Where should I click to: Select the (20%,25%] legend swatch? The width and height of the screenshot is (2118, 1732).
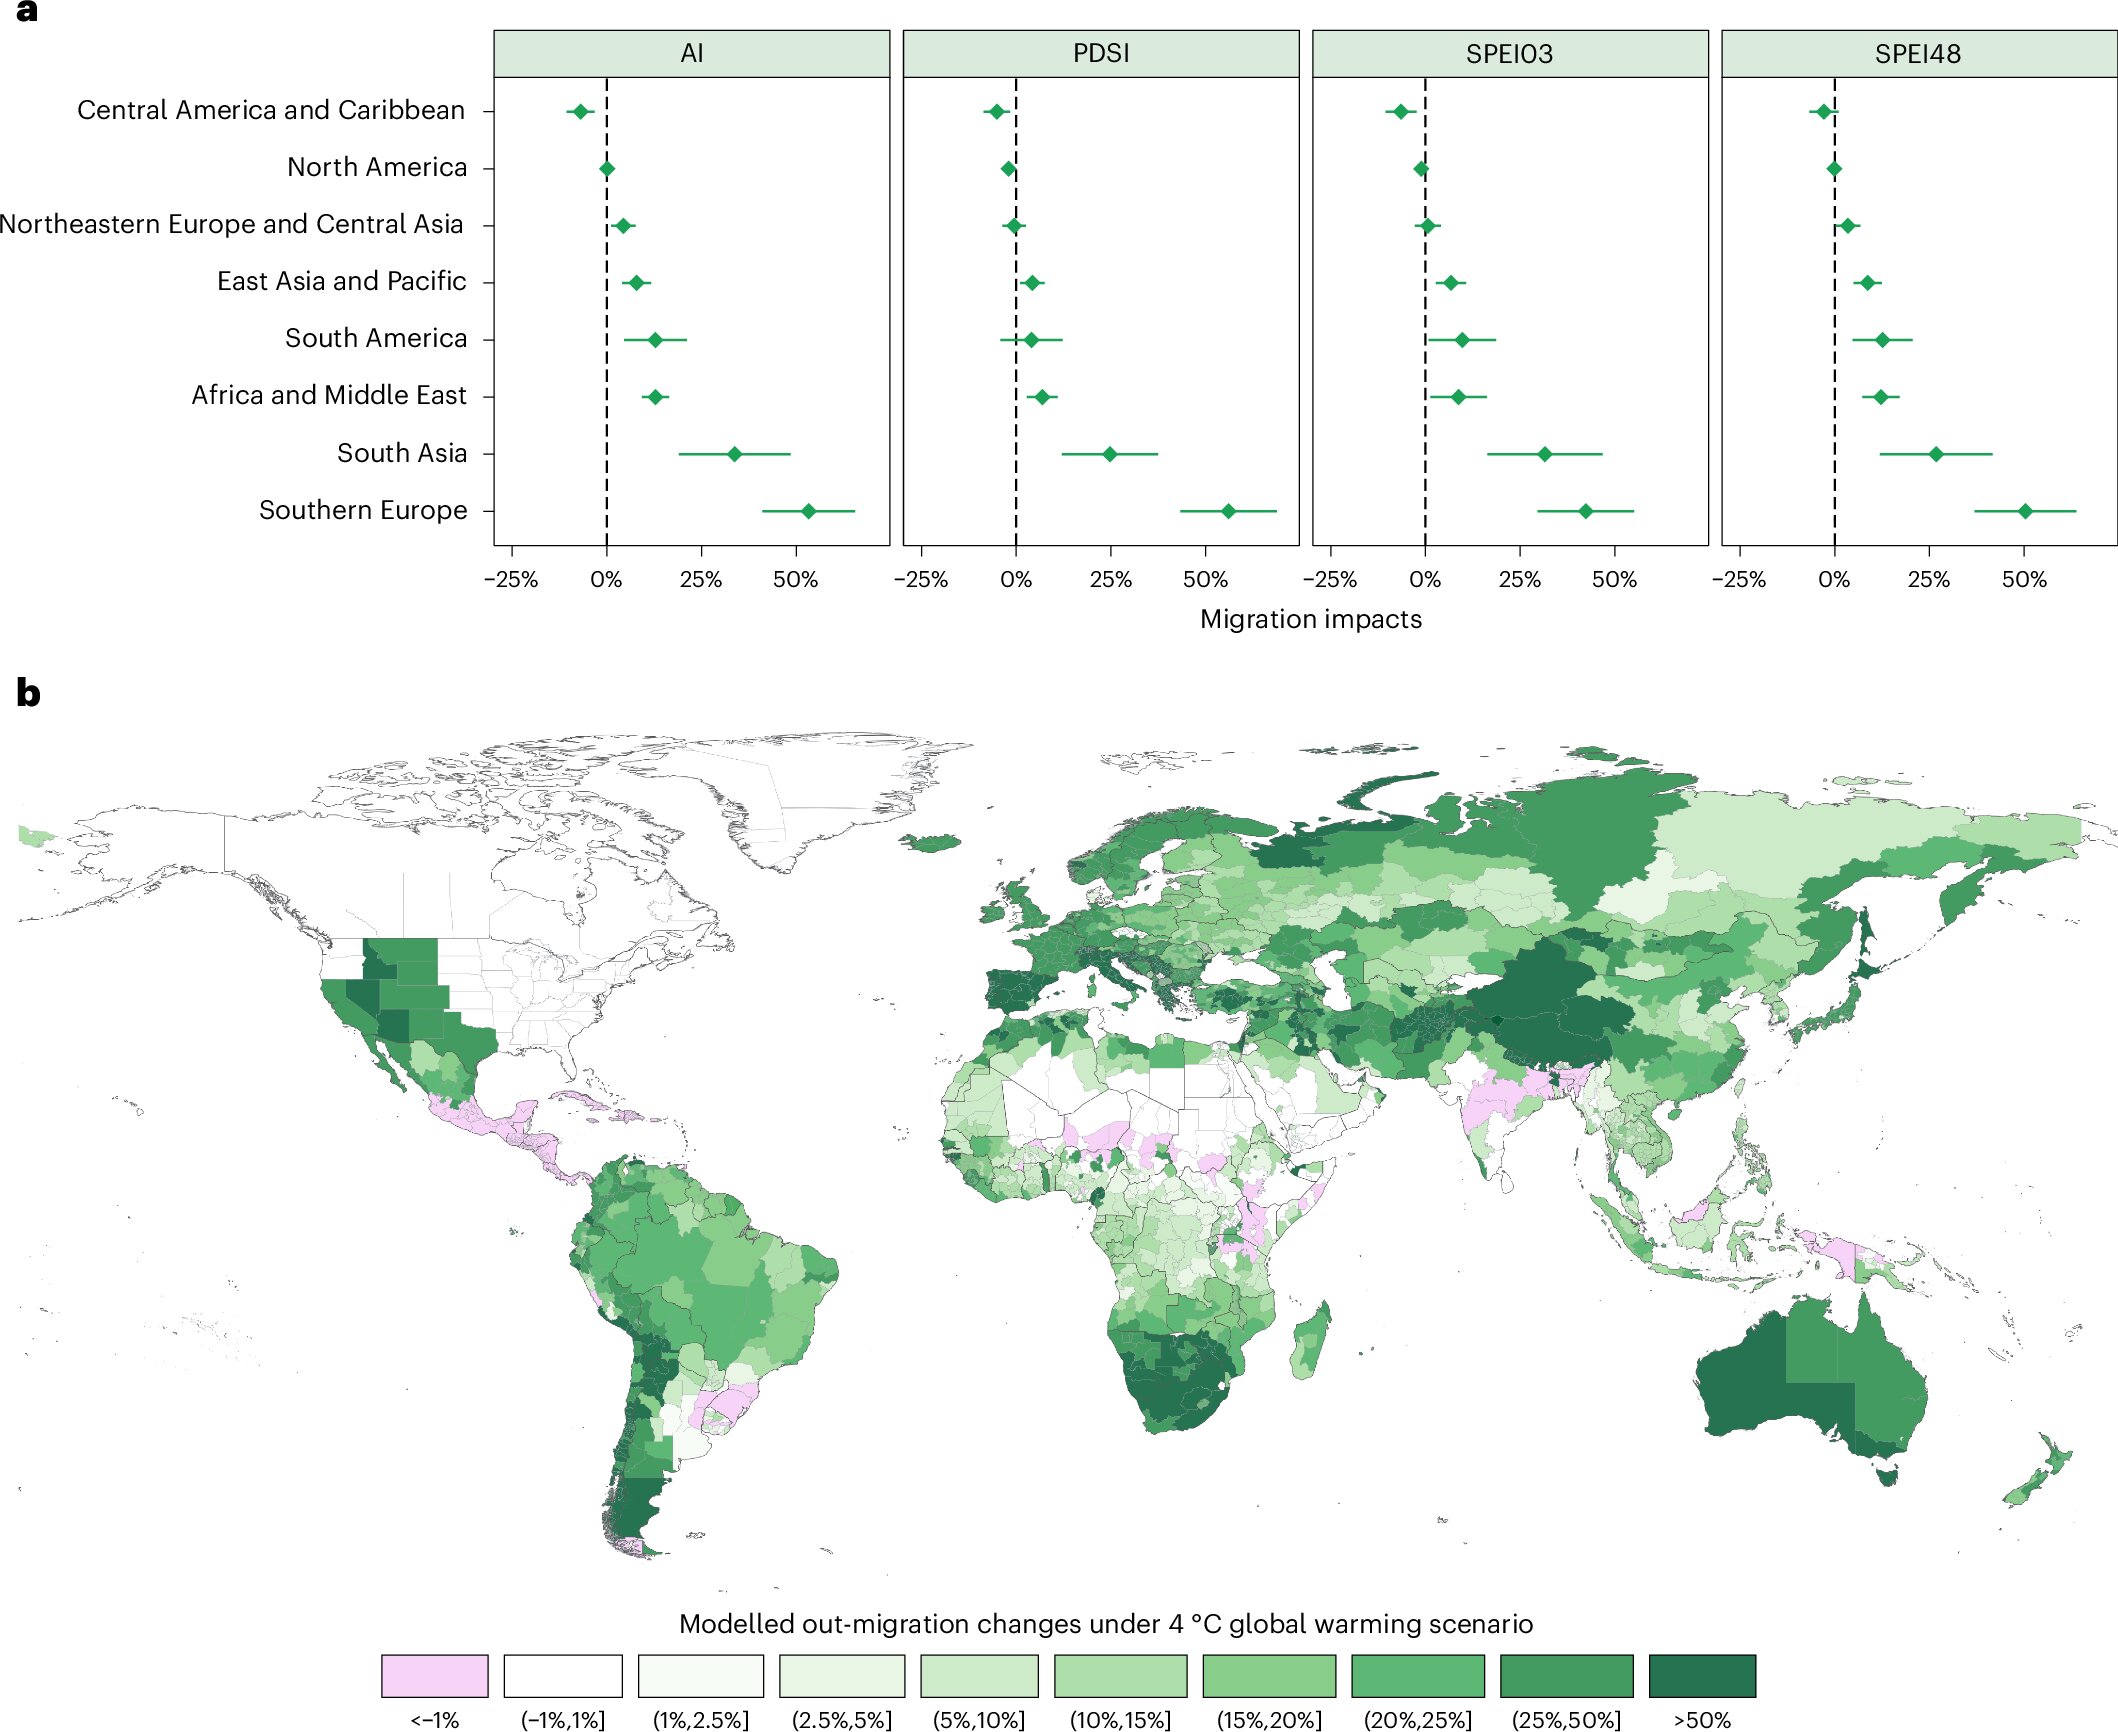pos(1417,1675)
